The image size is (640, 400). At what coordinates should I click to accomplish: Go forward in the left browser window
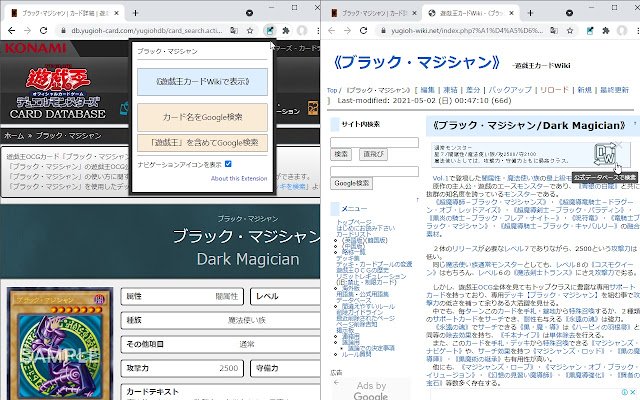[27, 31]
